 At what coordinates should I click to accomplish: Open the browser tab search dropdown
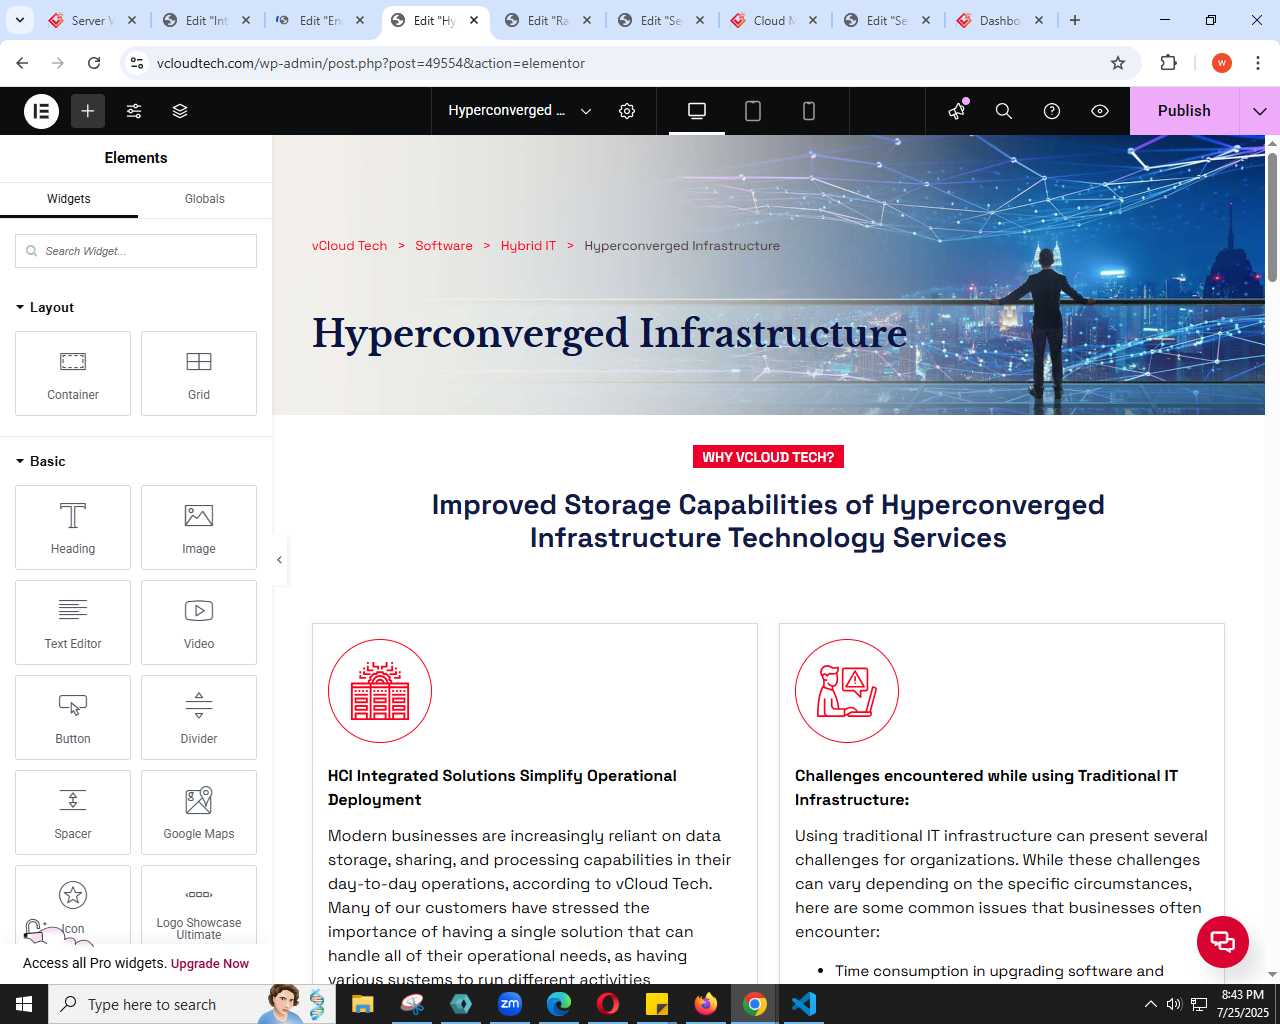tap(20, 20)
